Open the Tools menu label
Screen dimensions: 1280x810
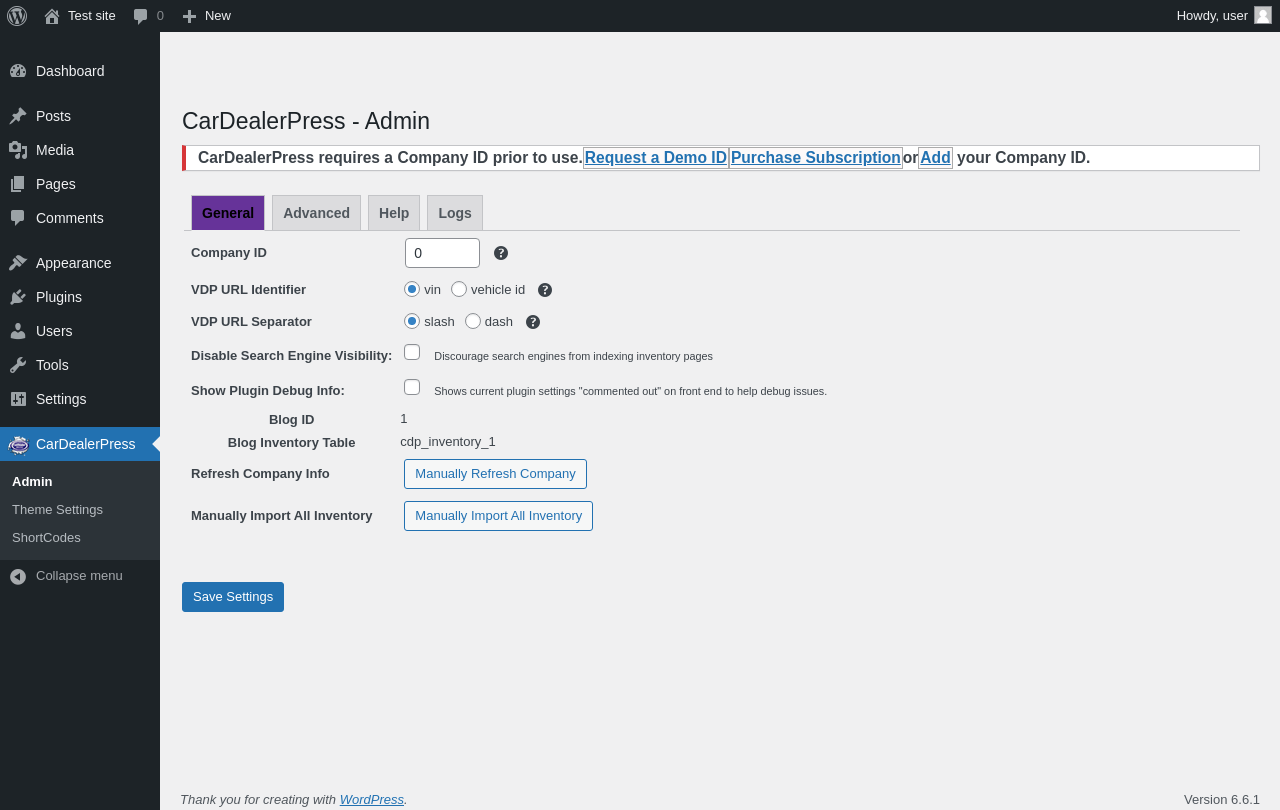pos(52,365)
